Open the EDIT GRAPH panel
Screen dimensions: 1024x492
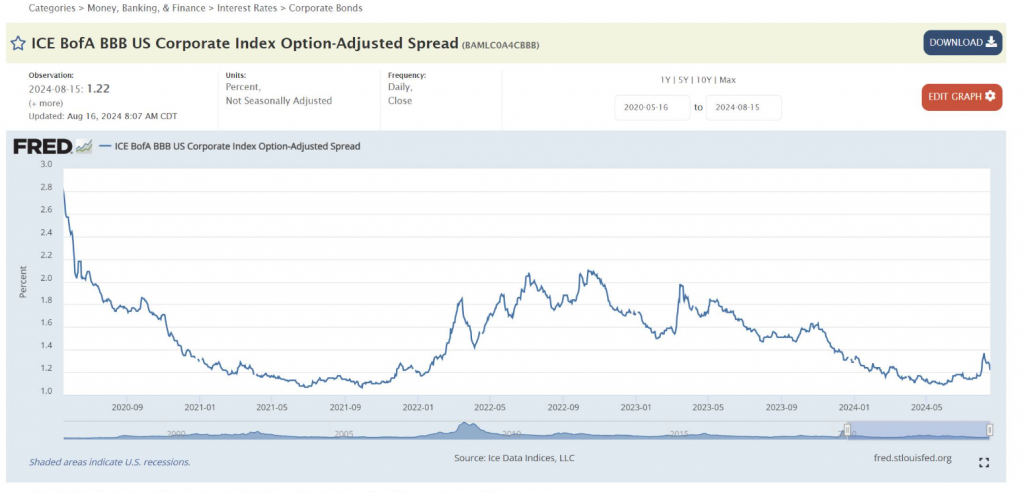point(961,96)
